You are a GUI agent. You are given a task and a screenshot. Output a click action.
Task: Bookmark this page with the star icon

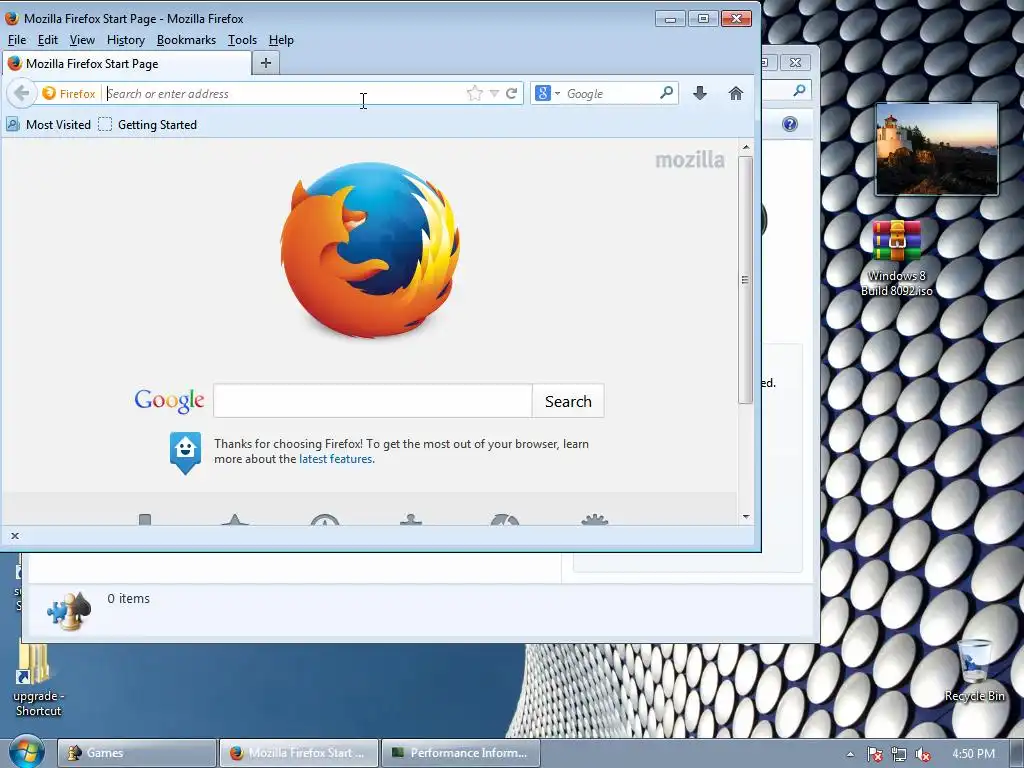coord(475,93)
